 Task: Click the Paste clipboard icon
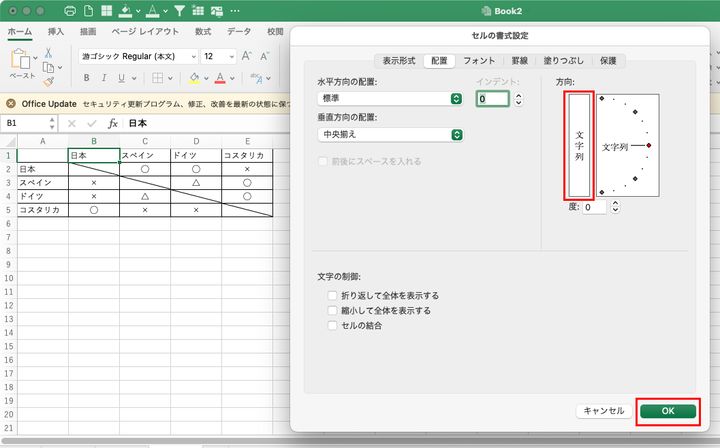click(x=21, y=61)
